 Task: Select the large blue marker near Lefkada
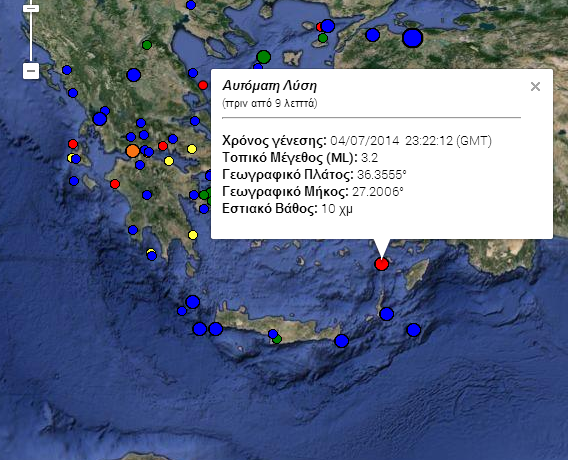100,118
